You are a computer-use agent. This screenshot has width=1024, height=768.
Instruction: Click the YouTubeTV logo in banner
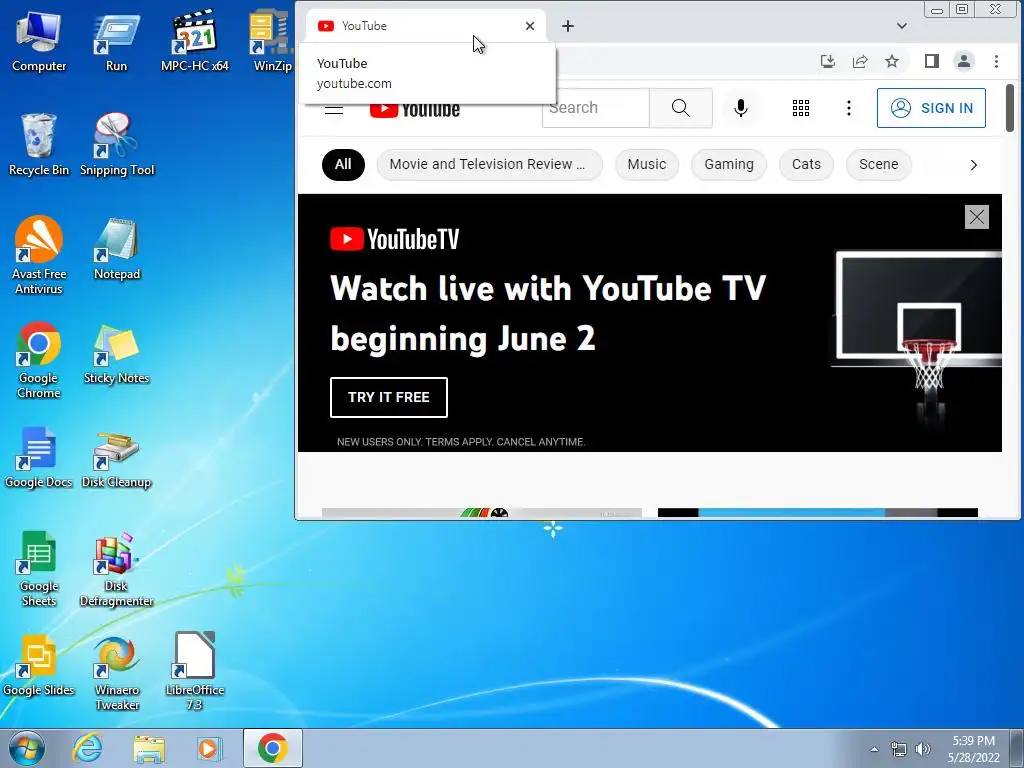(394, 239)
